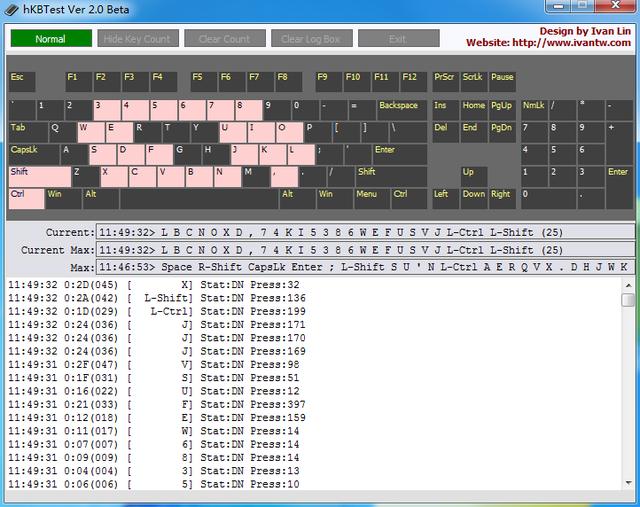This screenshot has height=507, width=640.
Task: Click the Hide Key Count button
Action: (138, 38)
